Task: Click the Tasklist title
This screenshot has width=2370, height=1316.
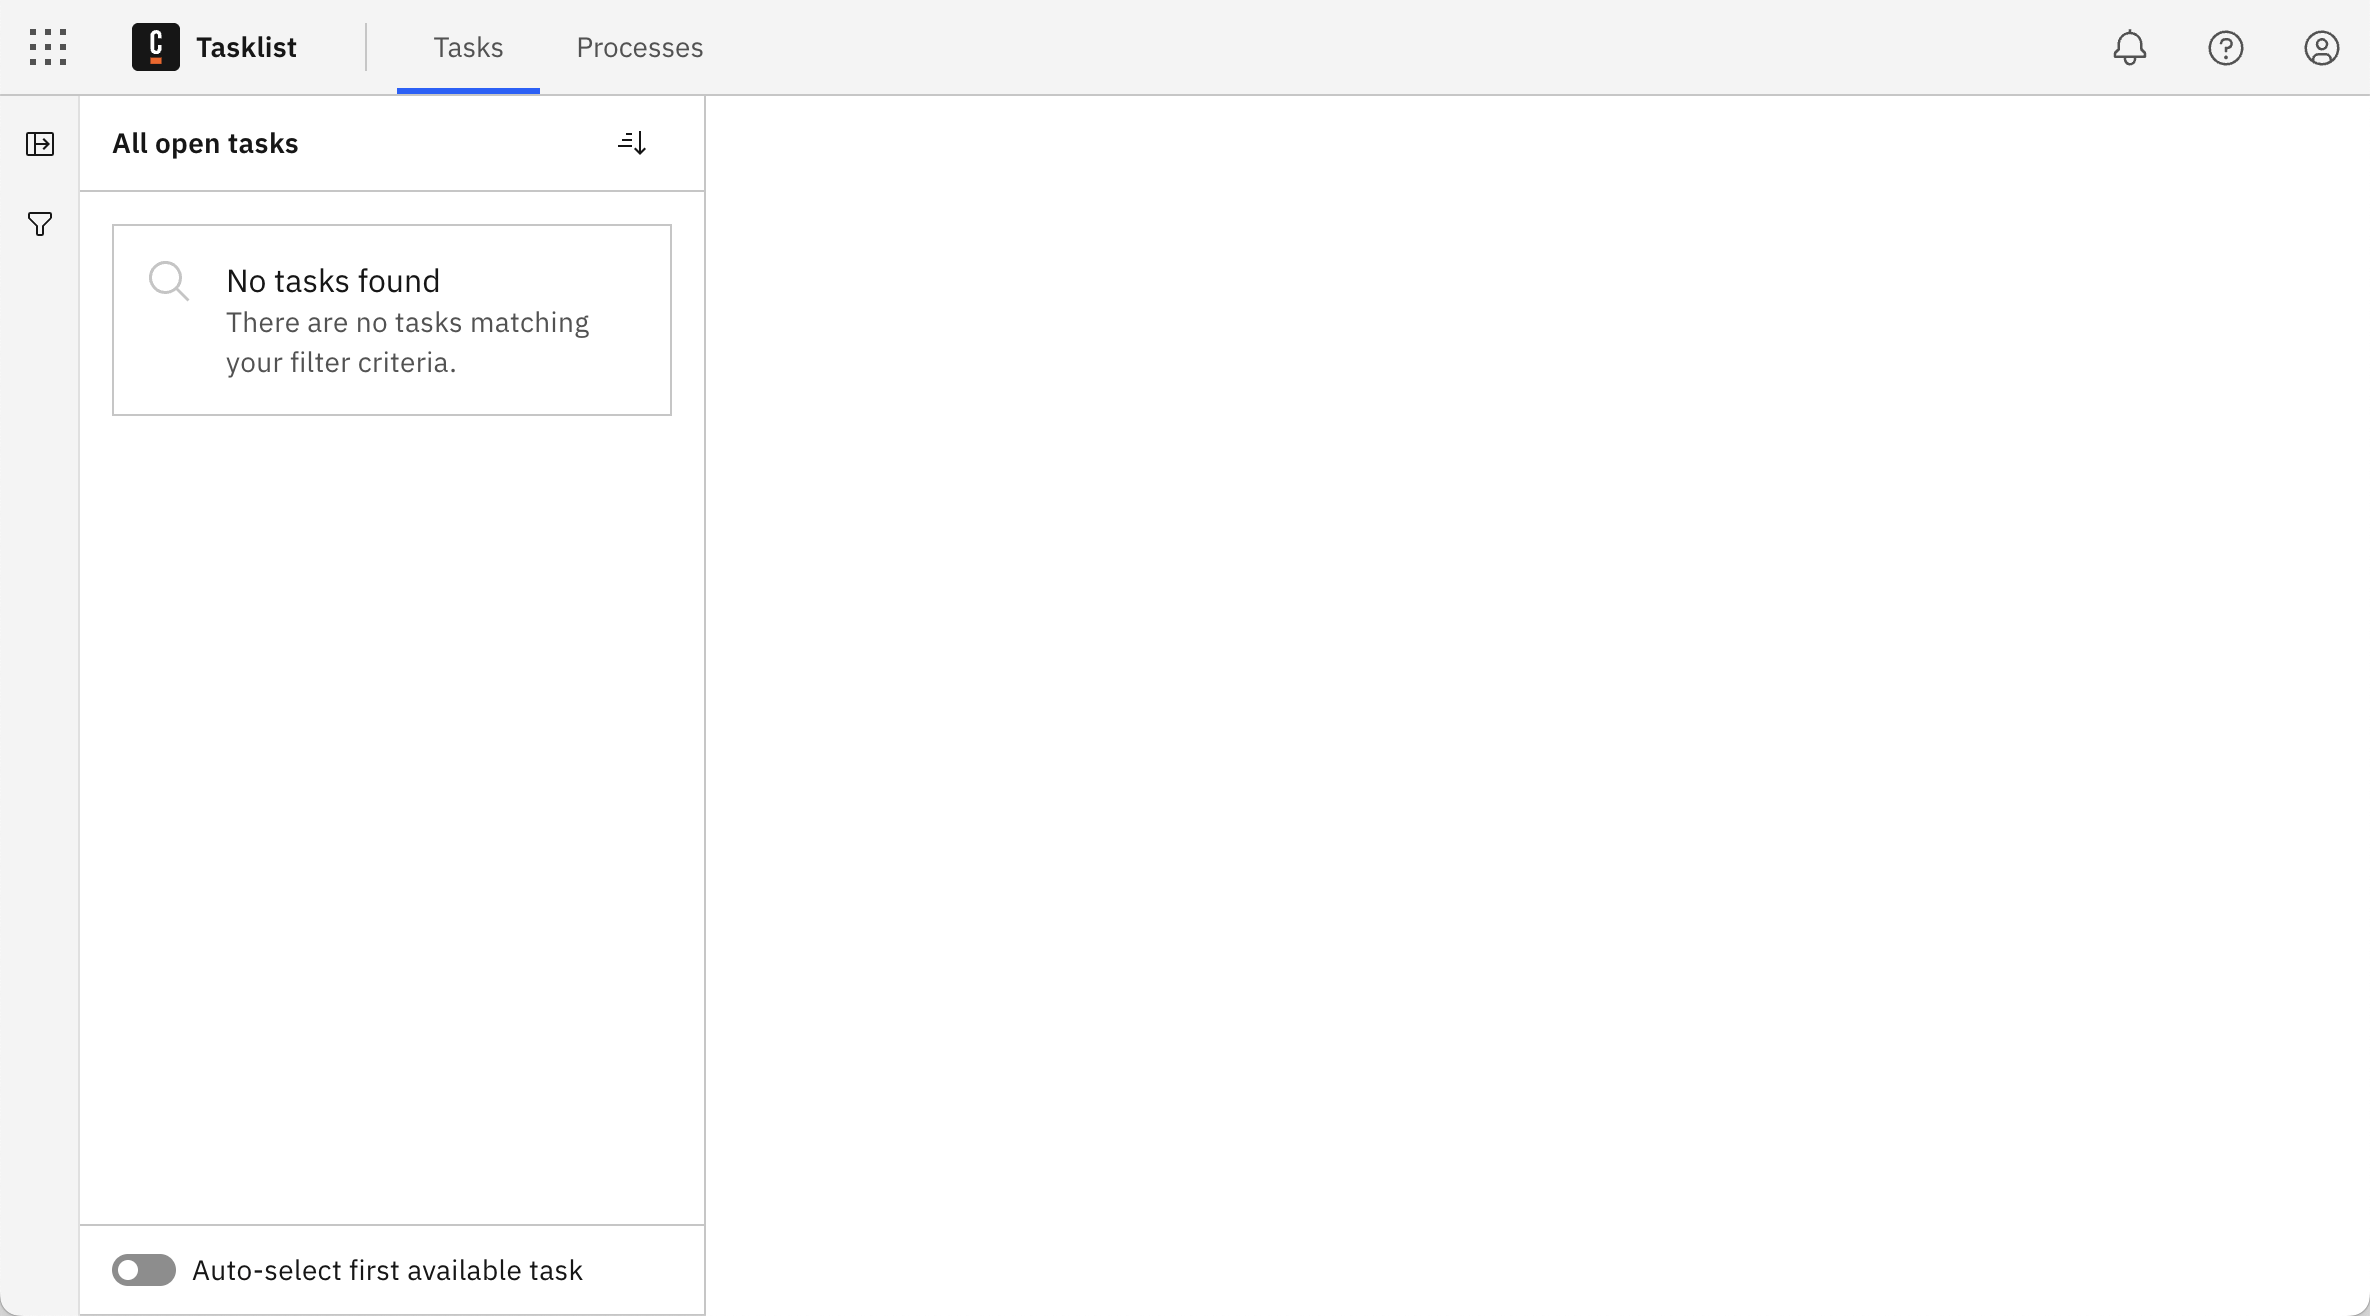Action: click(x=247, y=46)
